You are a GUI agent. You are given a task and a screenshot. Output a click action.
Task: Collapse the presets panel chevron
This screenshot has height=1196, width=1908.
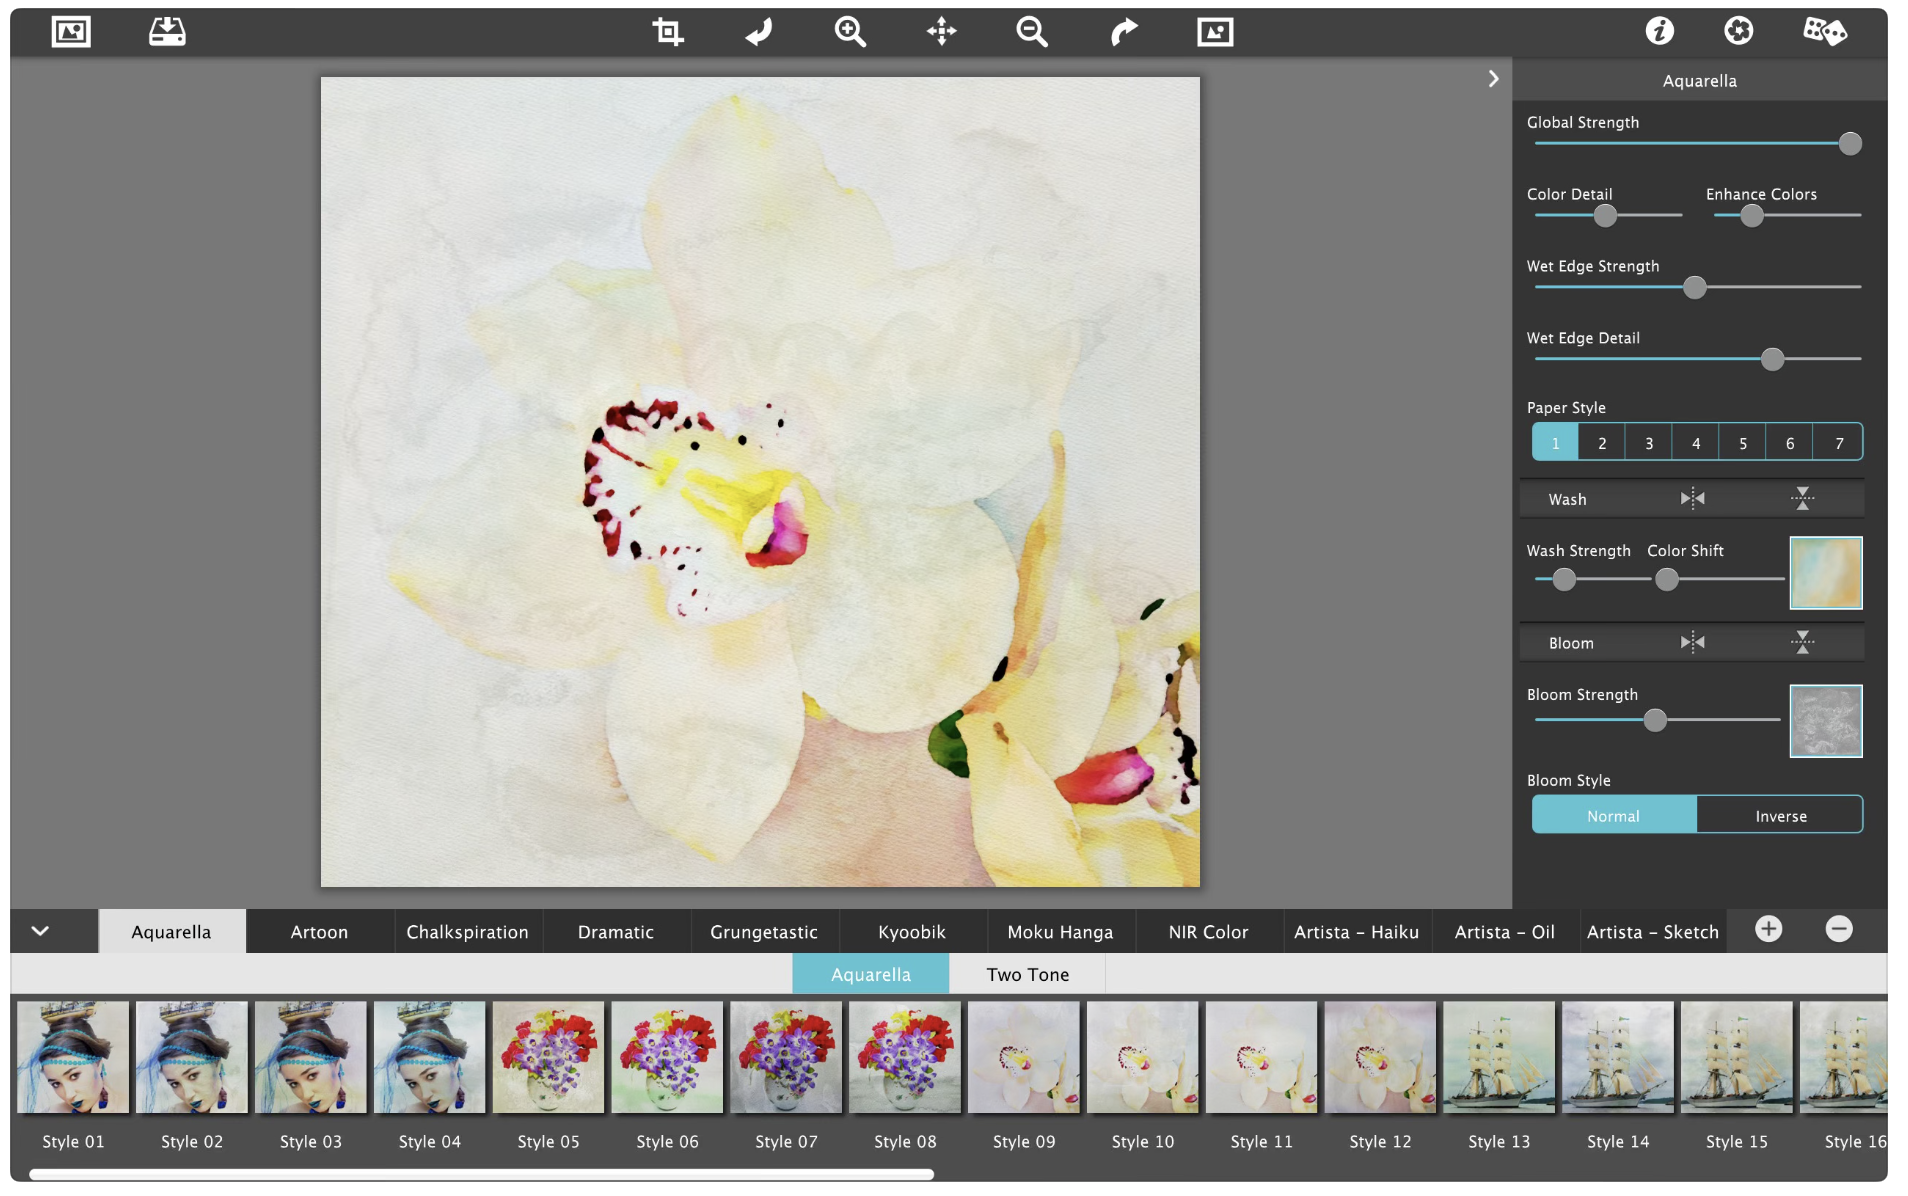click(40, 931)
